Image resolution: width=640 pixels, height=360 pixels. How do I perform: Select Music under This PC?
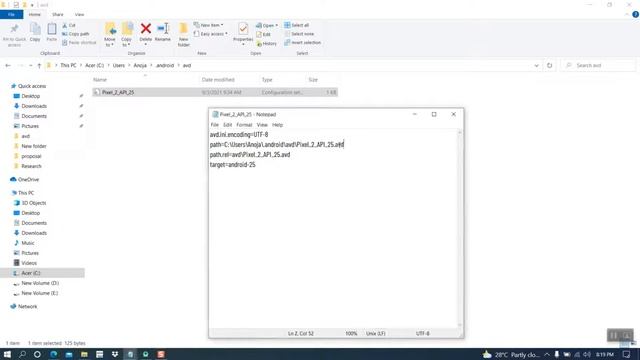point(28,243)
